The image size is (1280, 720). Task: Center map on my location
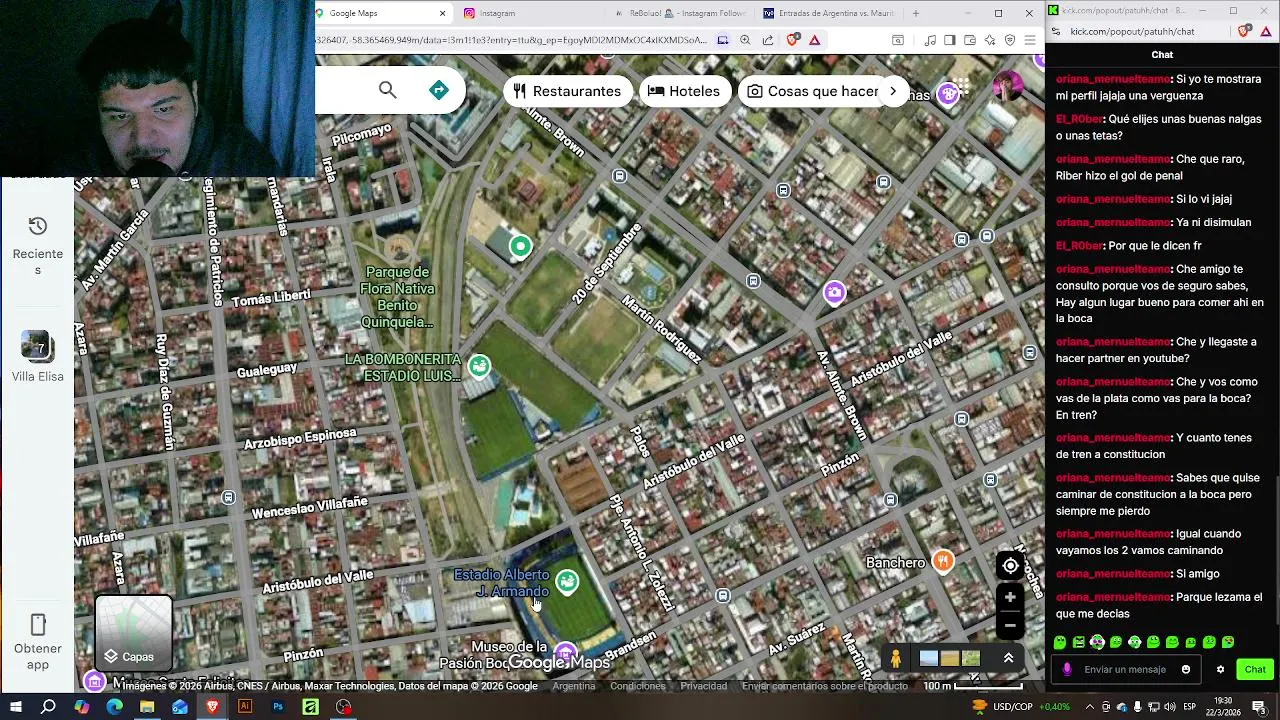(x=1010, y=566)
